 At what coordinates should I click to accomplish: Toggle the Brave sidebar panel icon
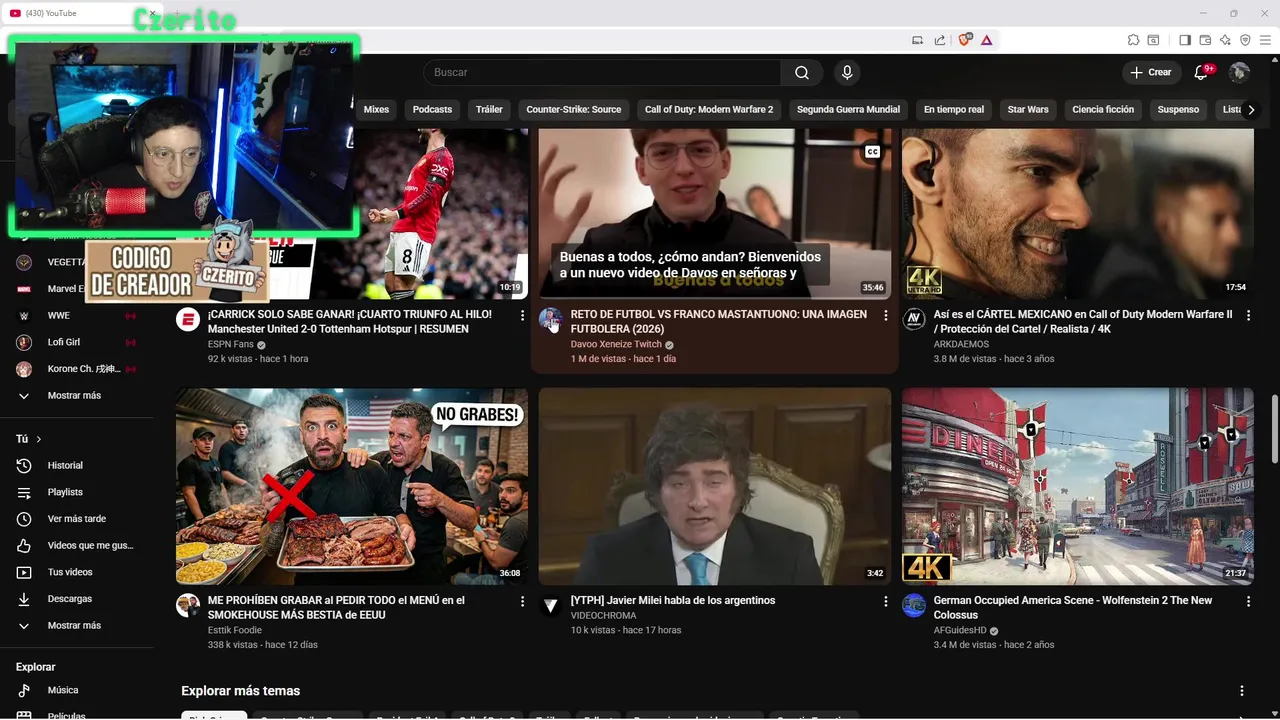1185,40
